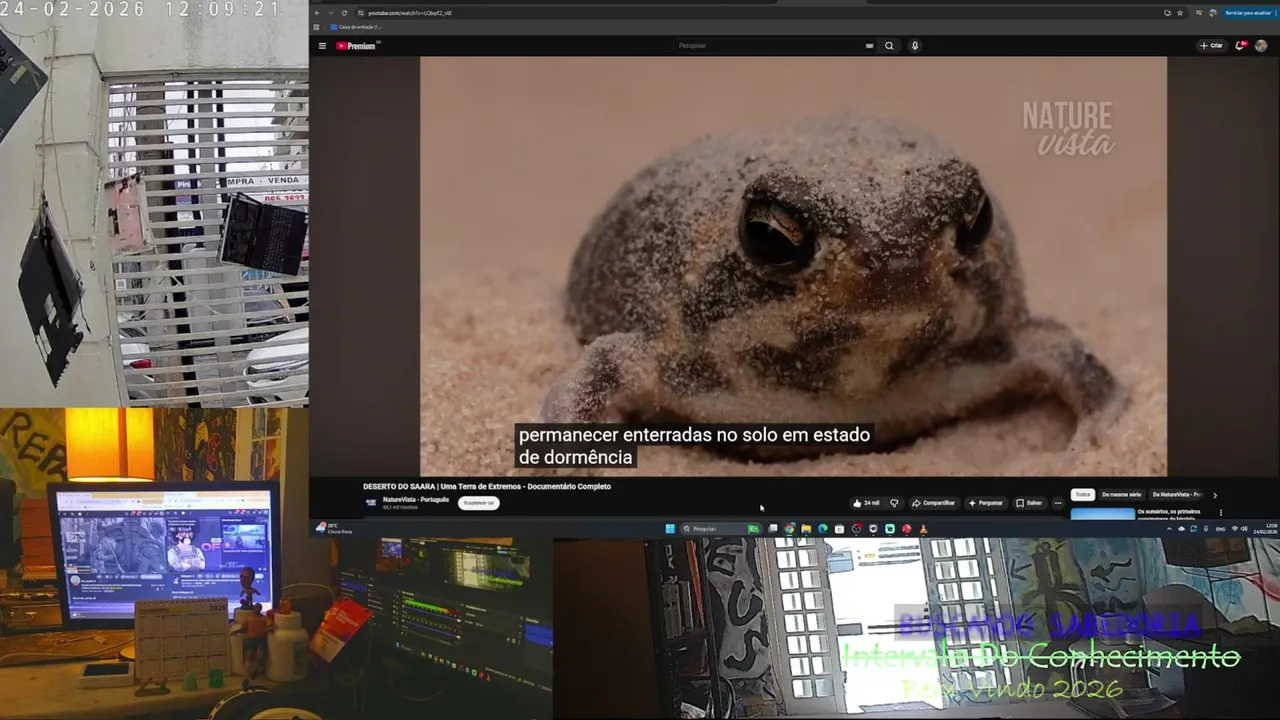The width and height of the screenshot is (1280, 720).
Task: Open the Caixa de entrada bookmark
Action: click(355, 27)
